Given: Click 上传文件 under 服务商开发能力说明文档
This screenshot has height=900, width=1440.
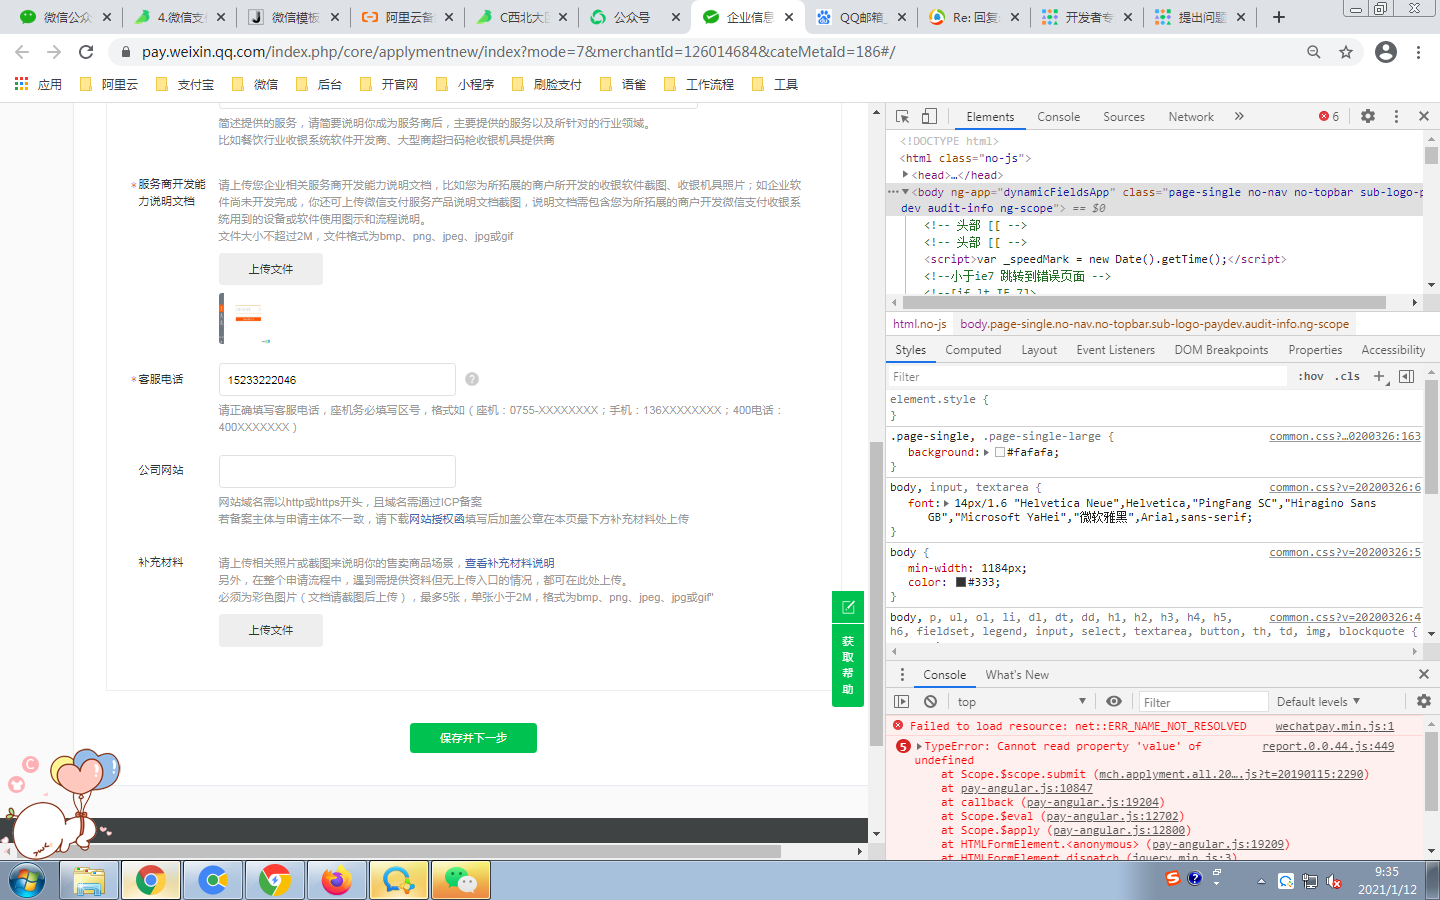Looking at the screenshot, I should click(271, 269).
